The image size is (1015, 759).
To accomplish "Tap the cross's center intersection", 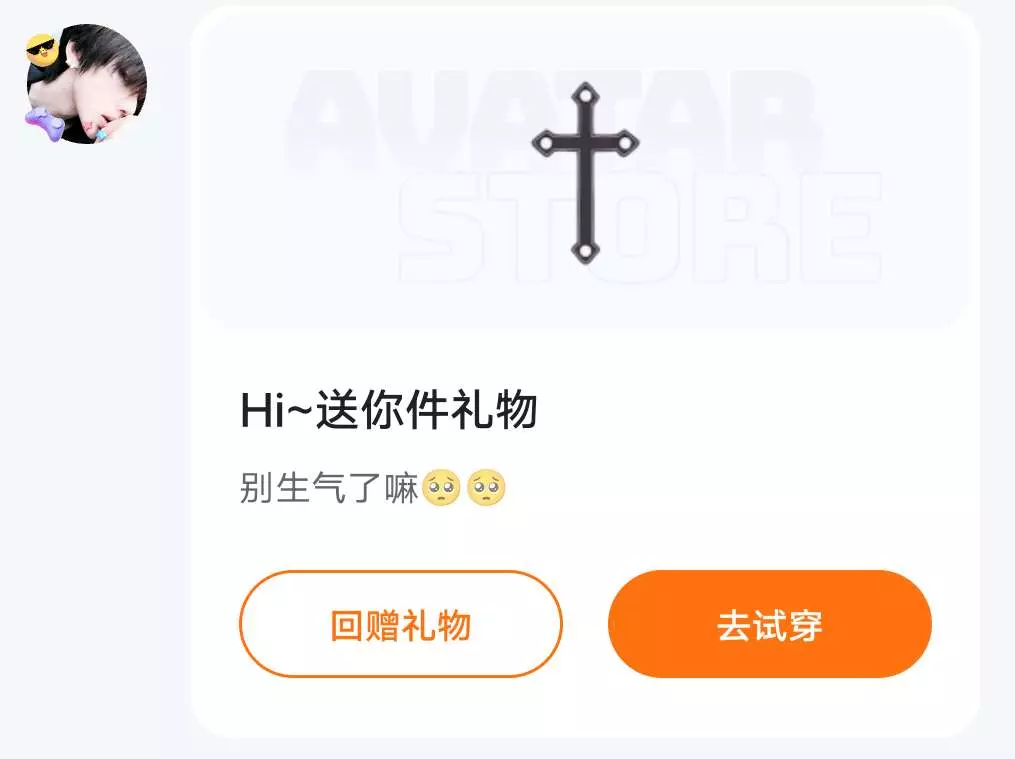I will pyautogui.click(x=585, y=142).
